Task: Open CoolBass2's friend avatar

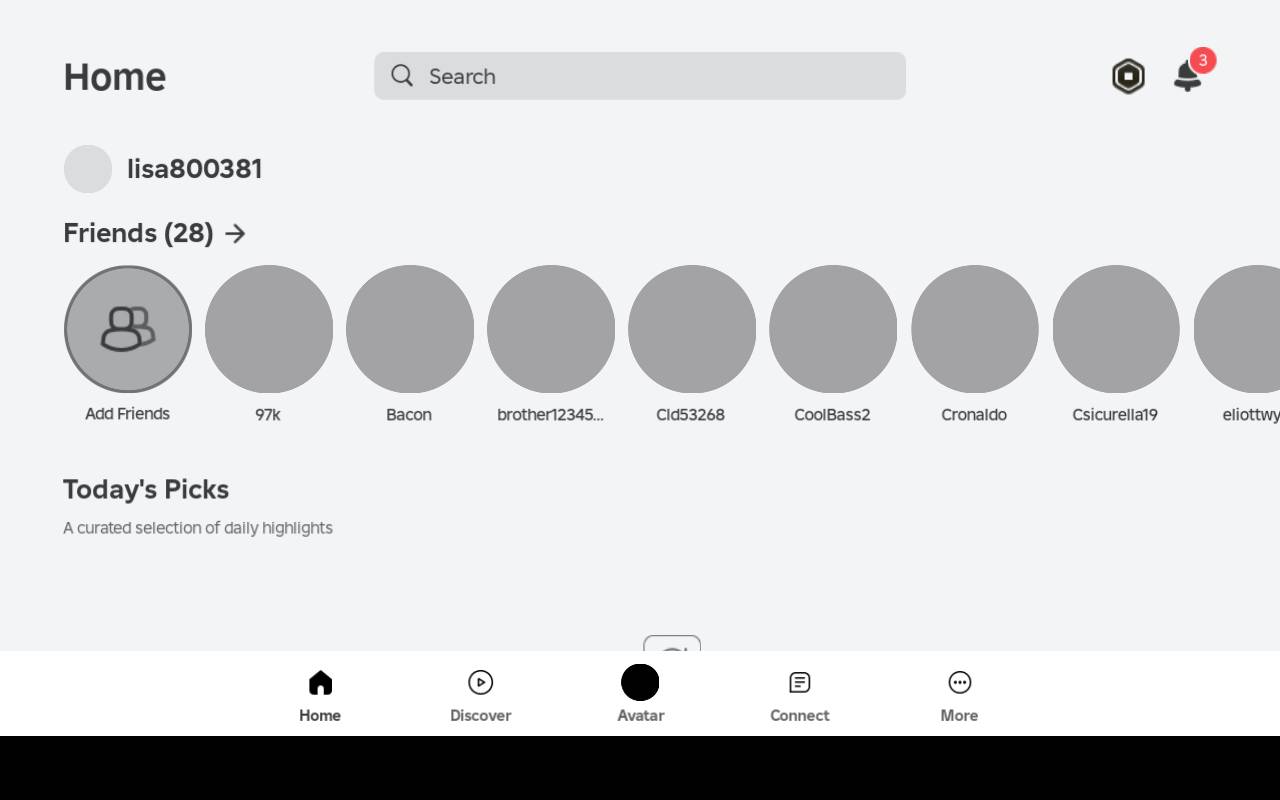Action: pos(833,329)
